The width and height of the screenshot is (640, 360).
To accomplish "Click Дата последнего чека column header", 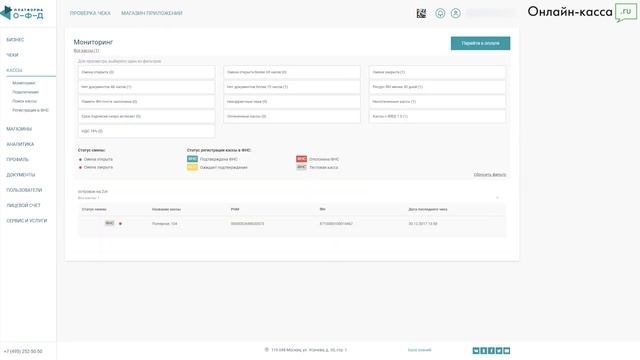I will (428, 209).
